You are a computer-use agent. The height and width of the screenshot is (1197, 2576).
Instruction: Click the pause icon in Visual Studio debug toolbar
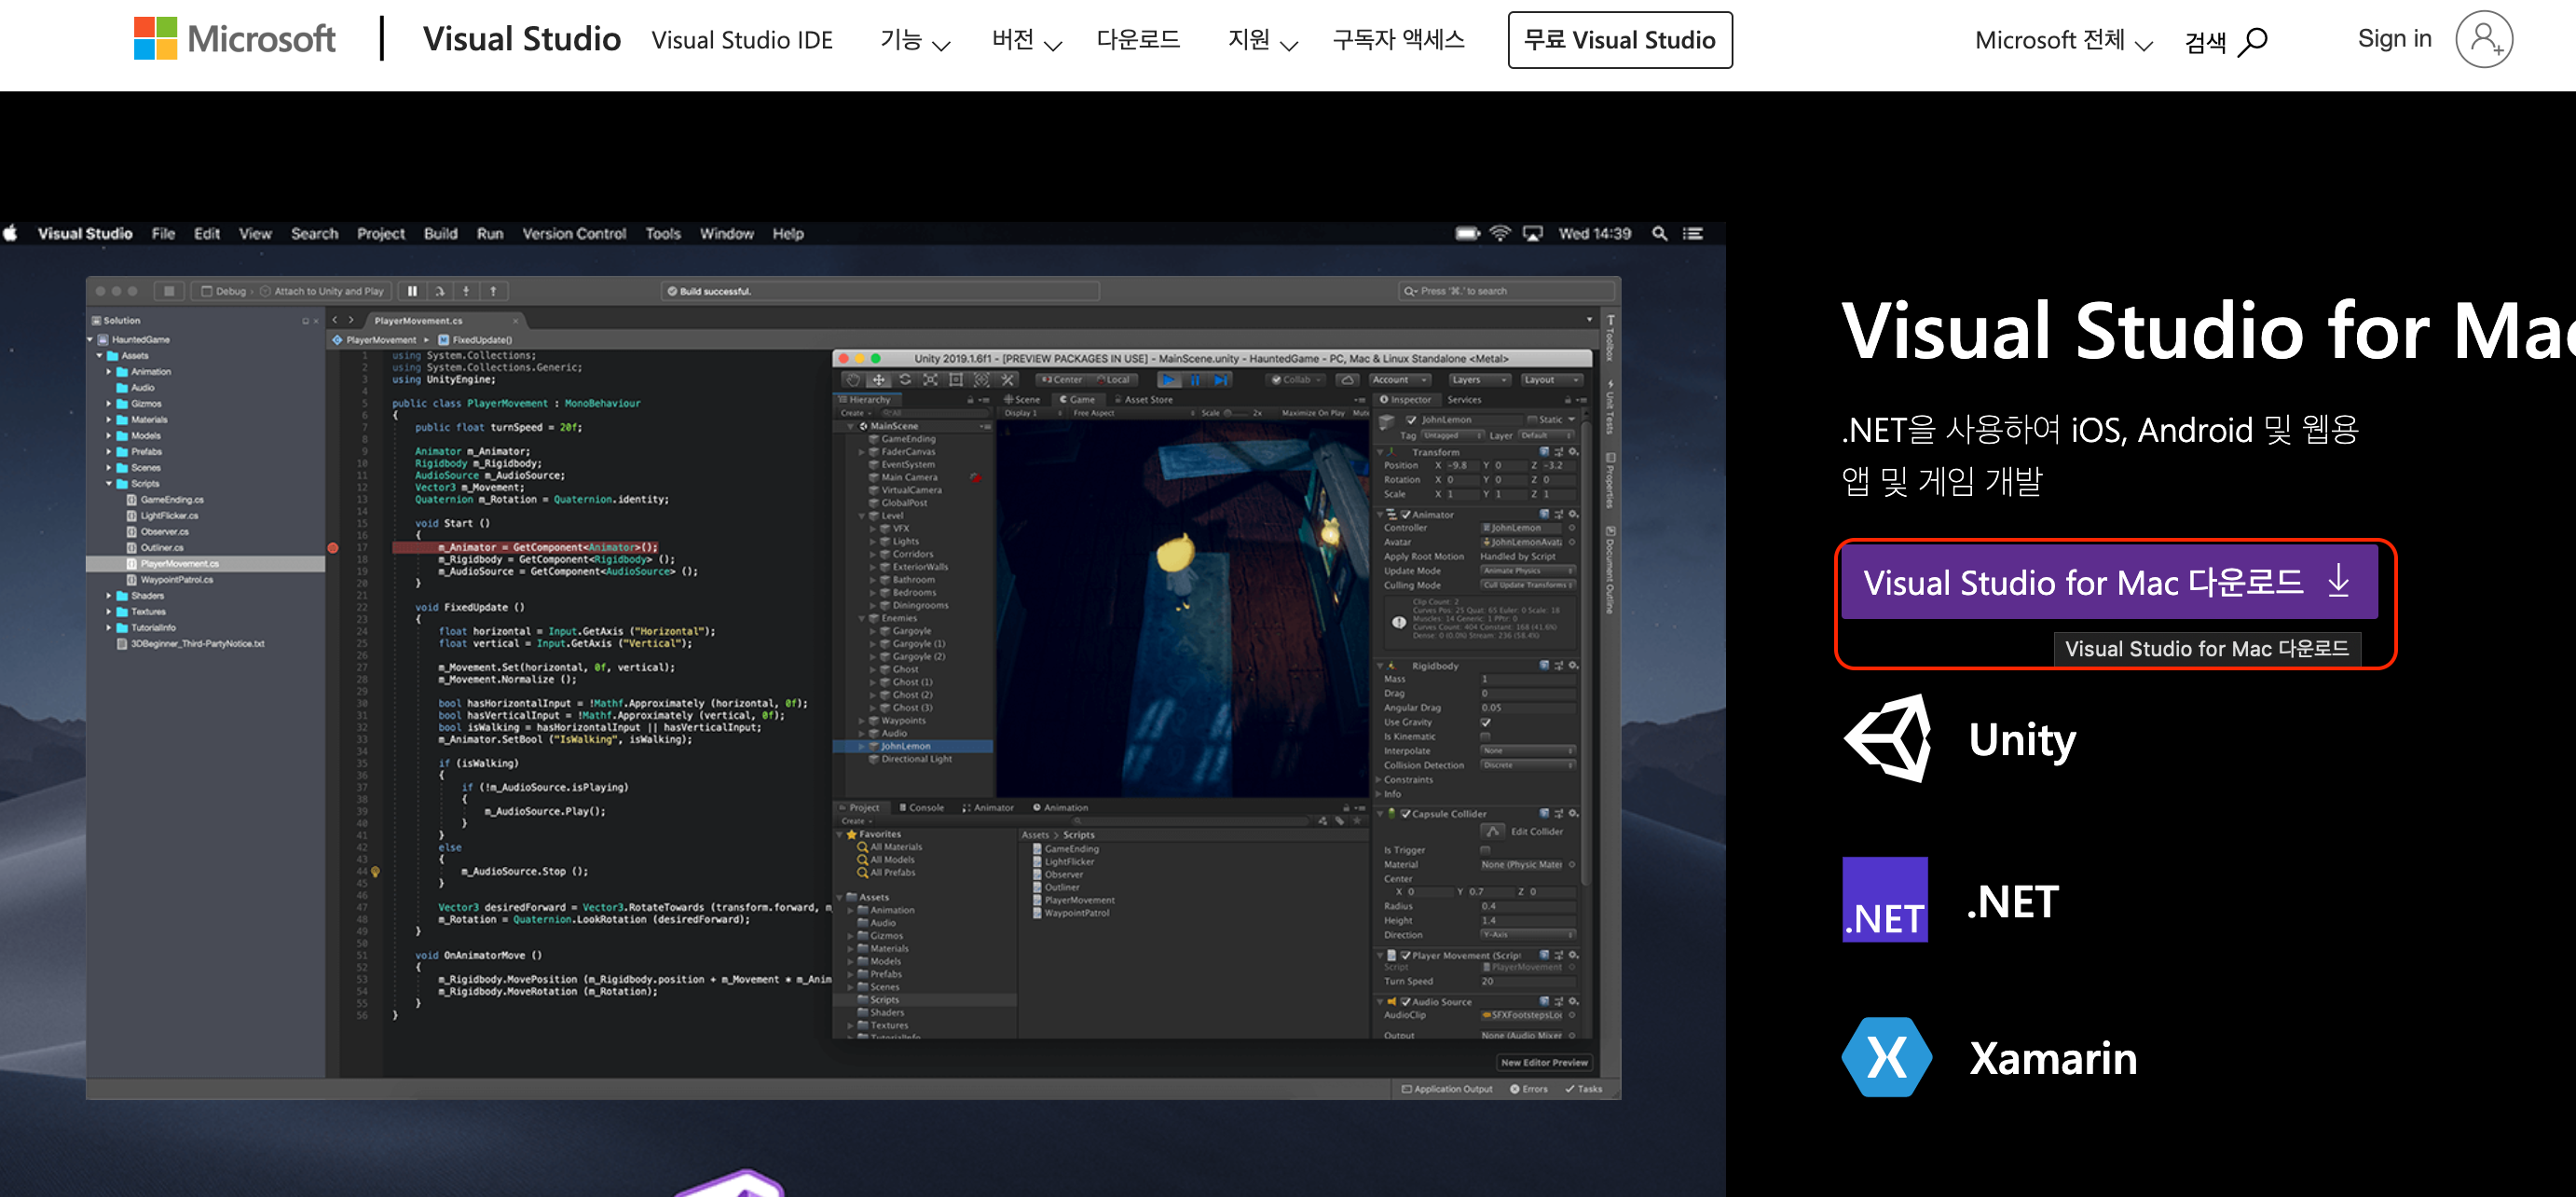pos(412,291)
